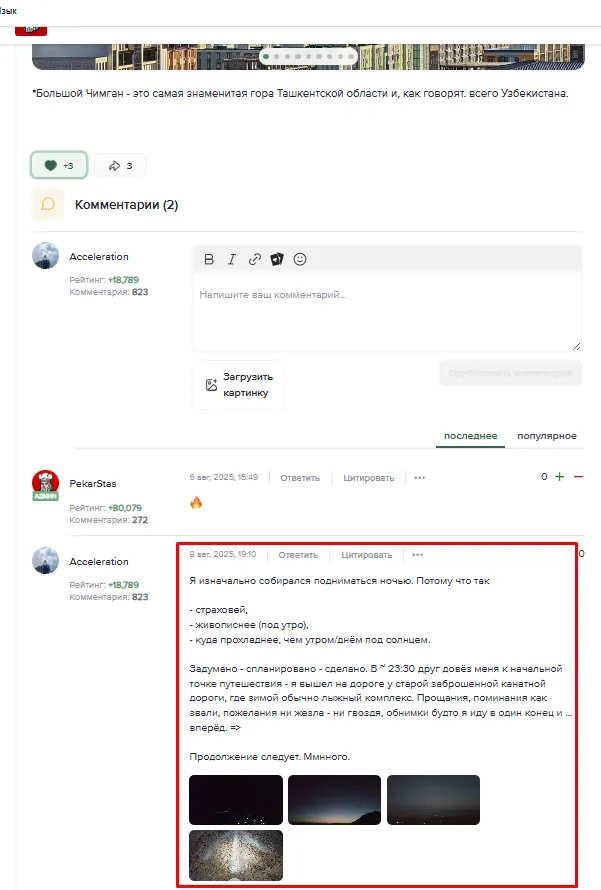Focus the Напишите ваш комментарий text field
This screenshot has width=601, height=890.
[x=386, y=312]
